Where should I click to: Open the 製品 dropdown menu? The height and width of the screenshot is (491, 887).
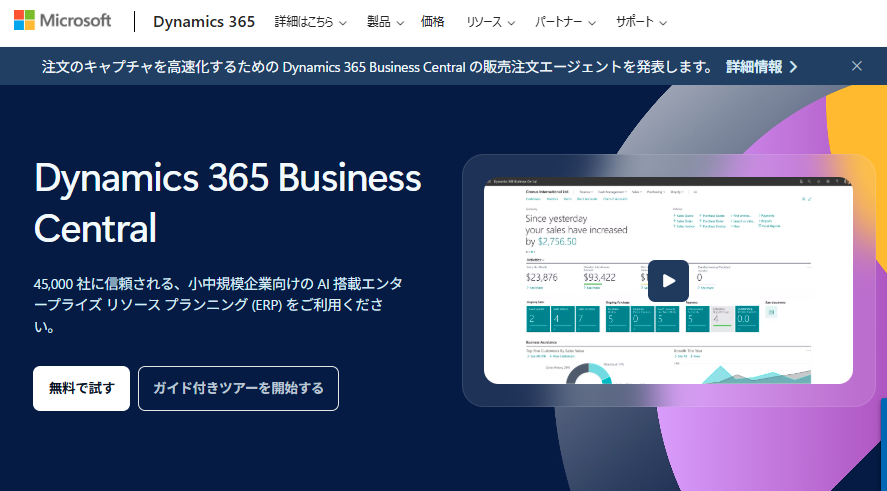385,21
